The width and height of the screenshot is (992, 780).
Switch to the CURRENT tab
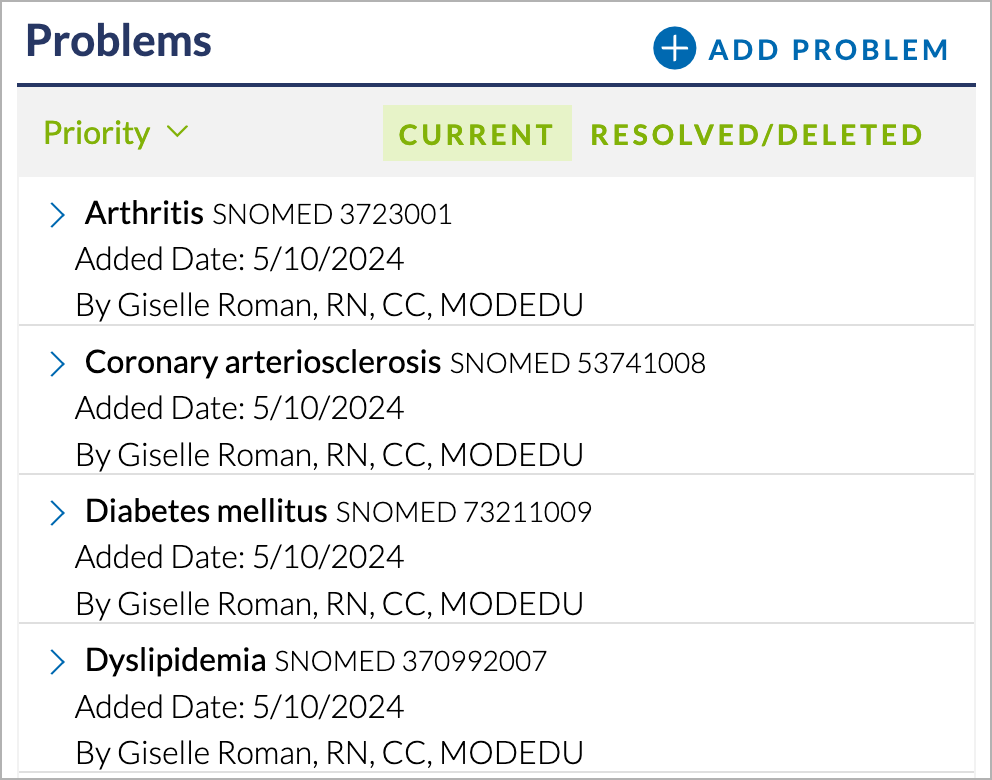(477, 133)
